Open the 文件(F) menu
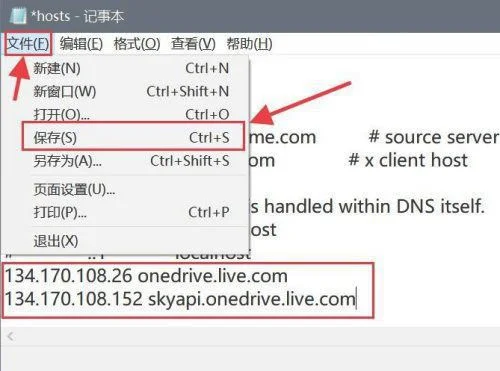This screenshot has height=371, width=500. (x=28, y=44)
